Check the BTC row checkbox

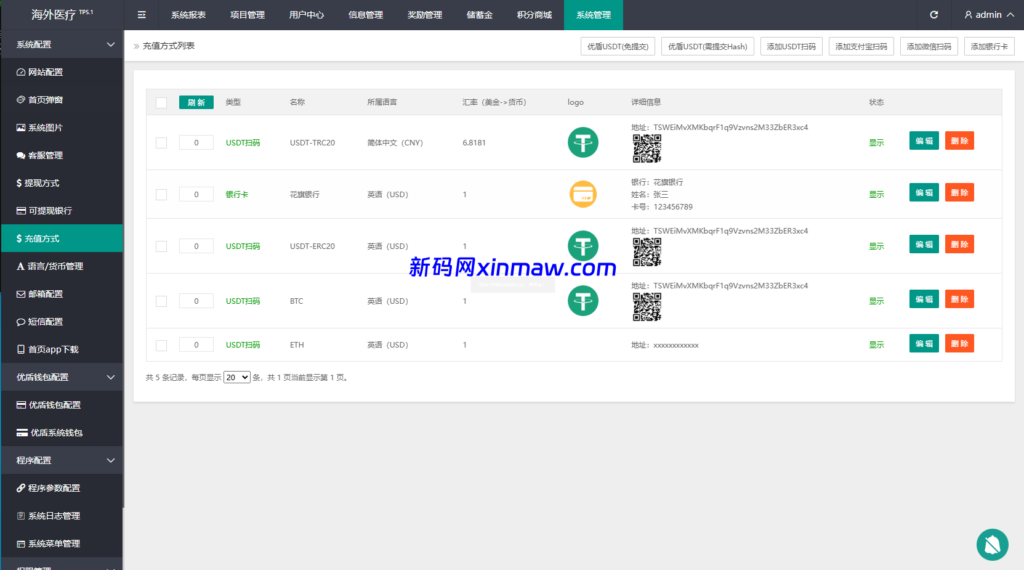(161, 301)
